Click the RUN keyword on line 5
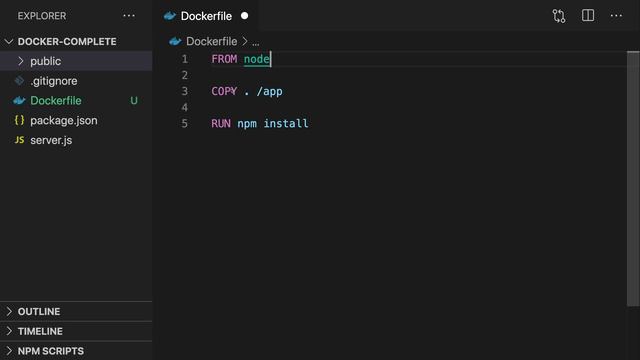 point(221,123)
